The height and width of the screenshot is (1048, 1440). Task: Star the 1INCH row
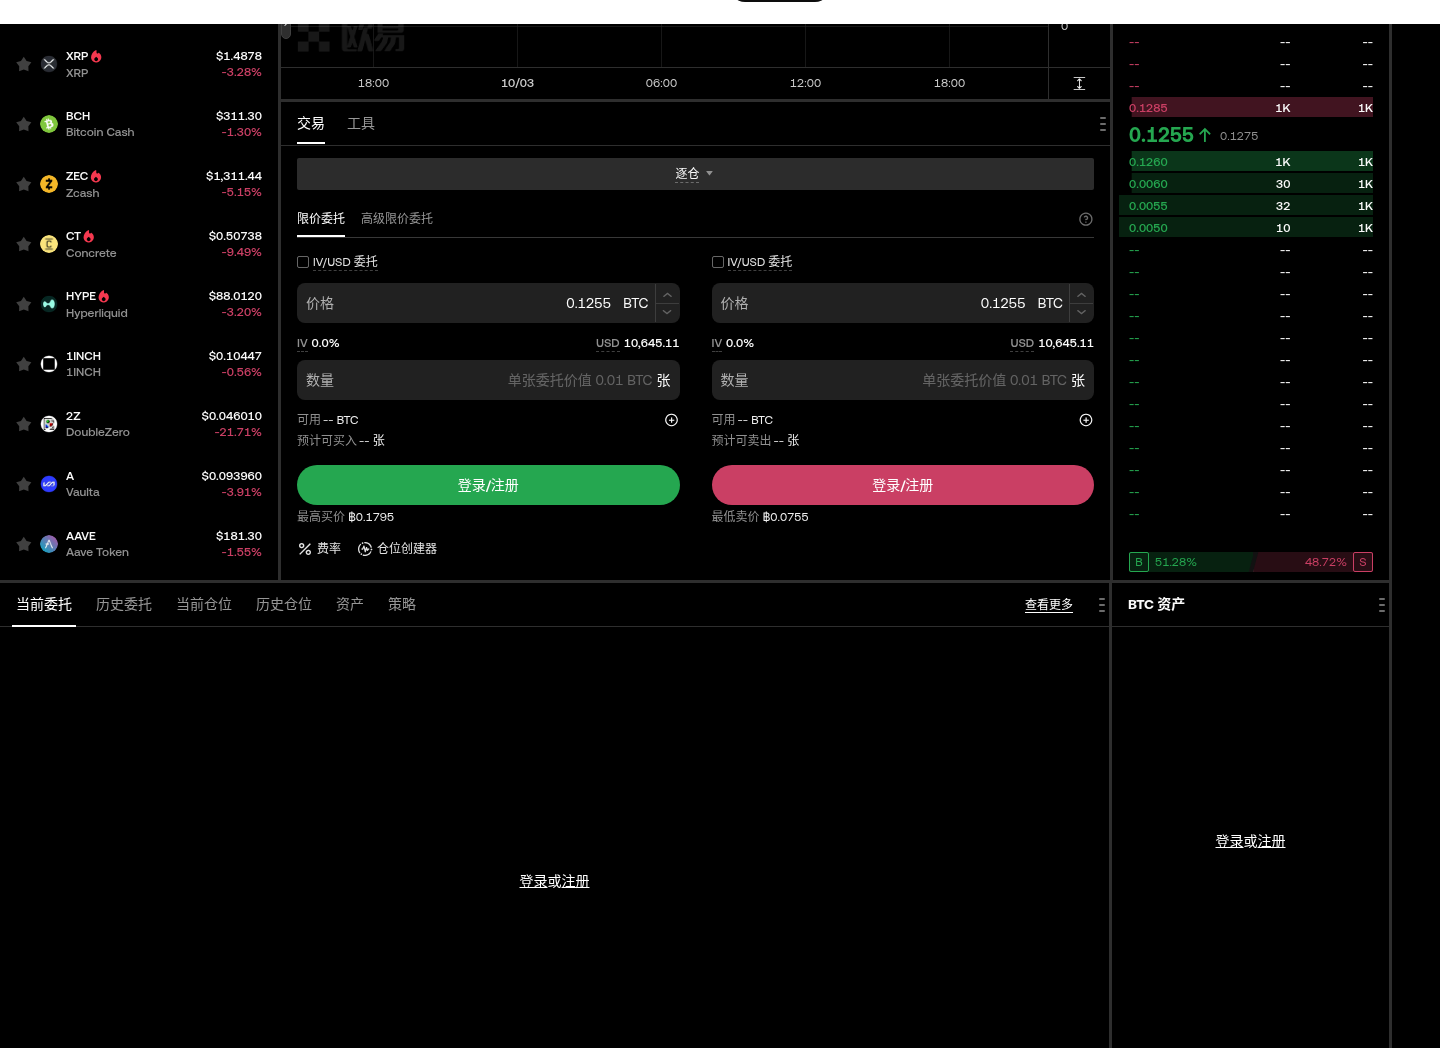pos(24,364)
